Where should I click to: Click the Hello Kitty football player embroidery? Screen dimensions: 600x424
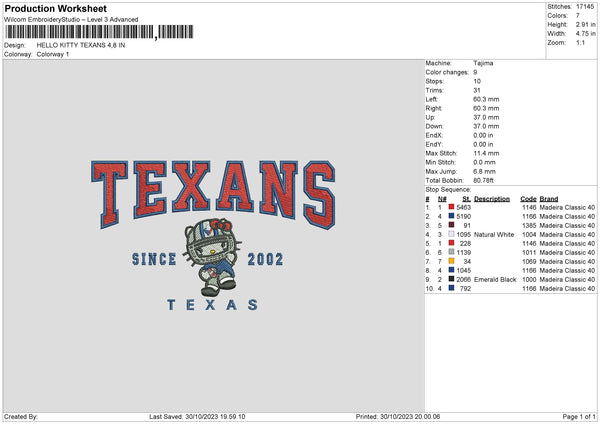coord(212,258)
